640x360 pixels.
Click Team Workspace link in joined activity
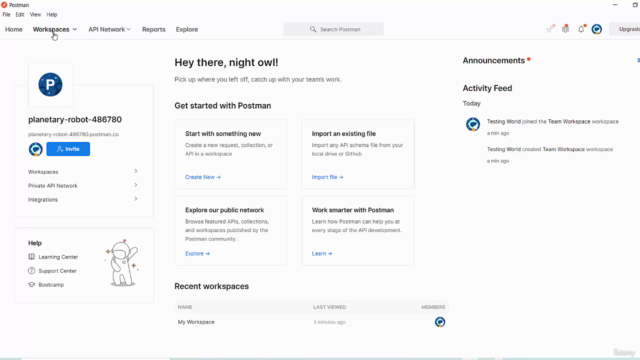569,122
